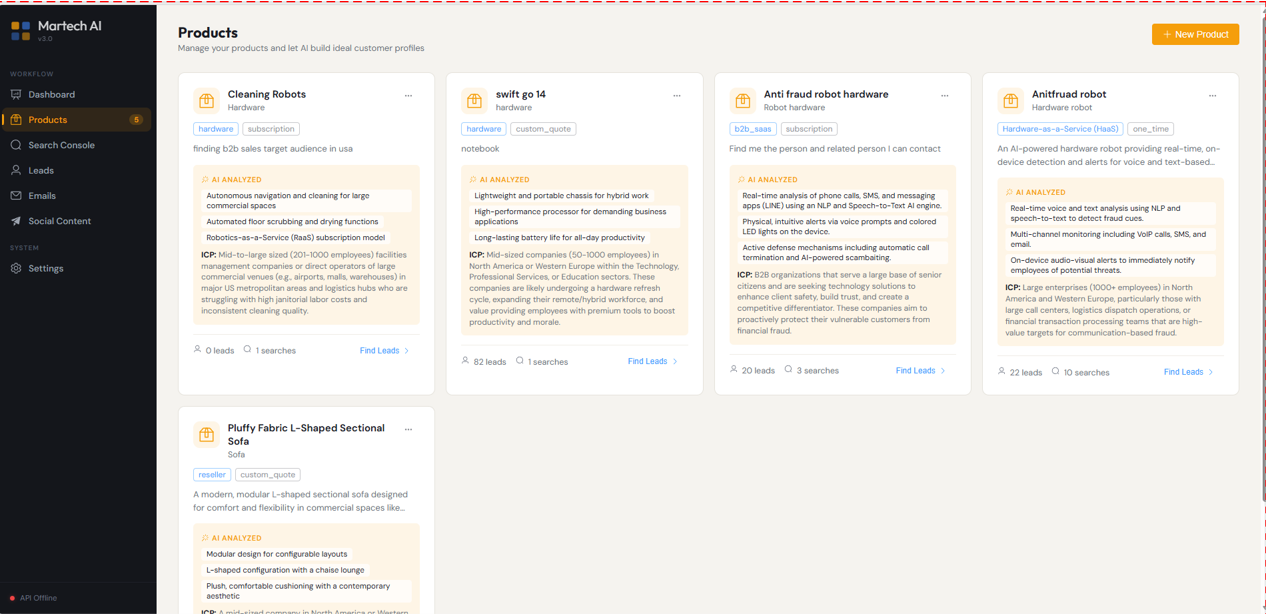The width and height of the screenshot is (1266, 614).
Task: Click the Products page heading
Action: point(208,33)
